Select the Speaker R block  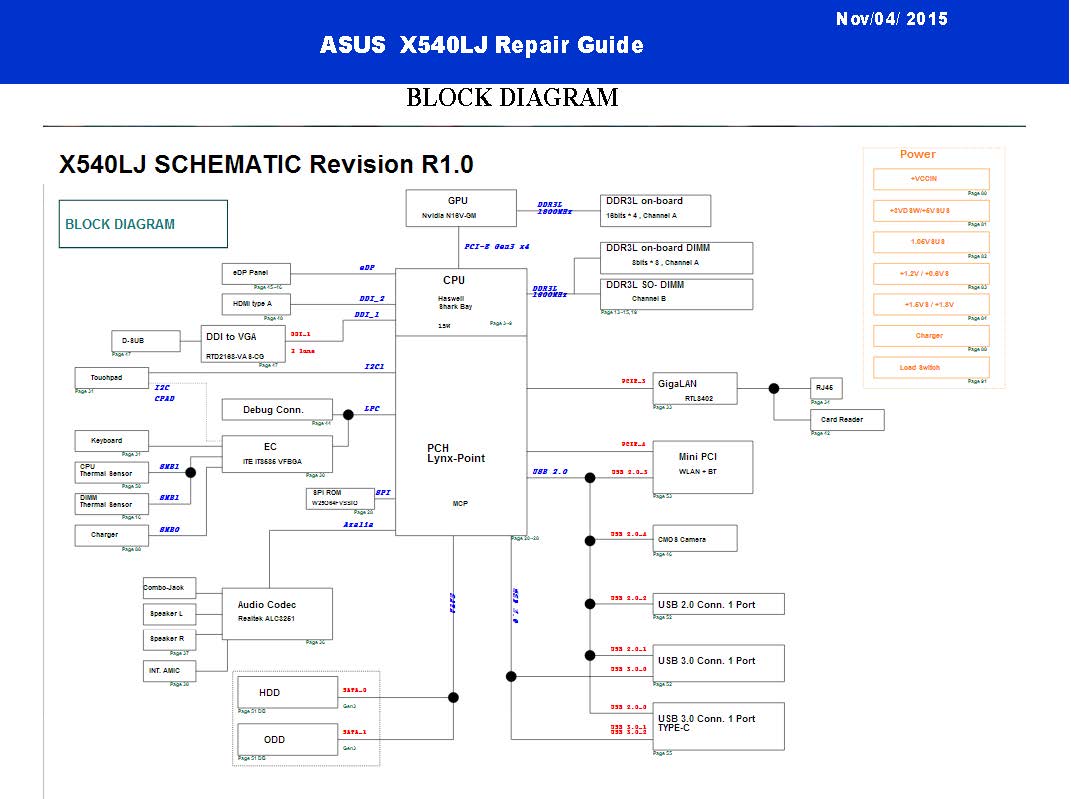[x=169, y=640]
